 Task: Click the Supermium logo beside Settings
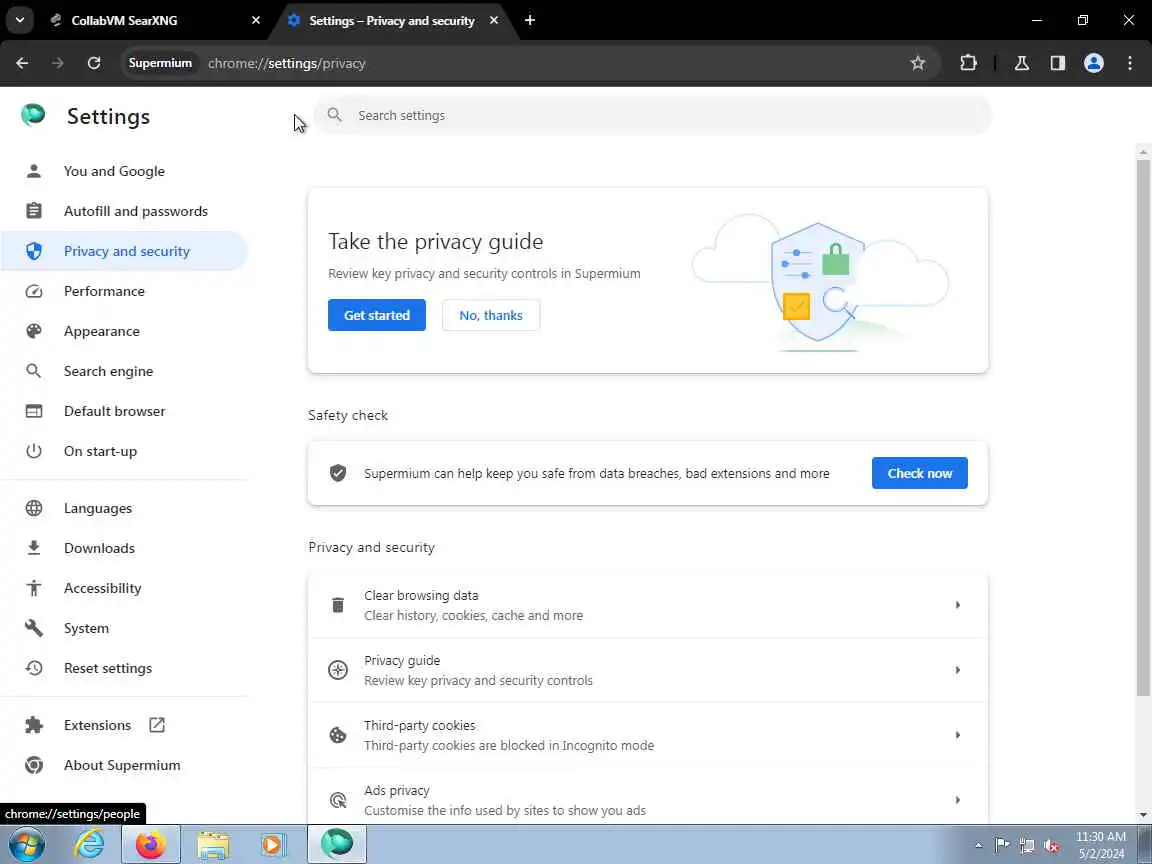33,115
